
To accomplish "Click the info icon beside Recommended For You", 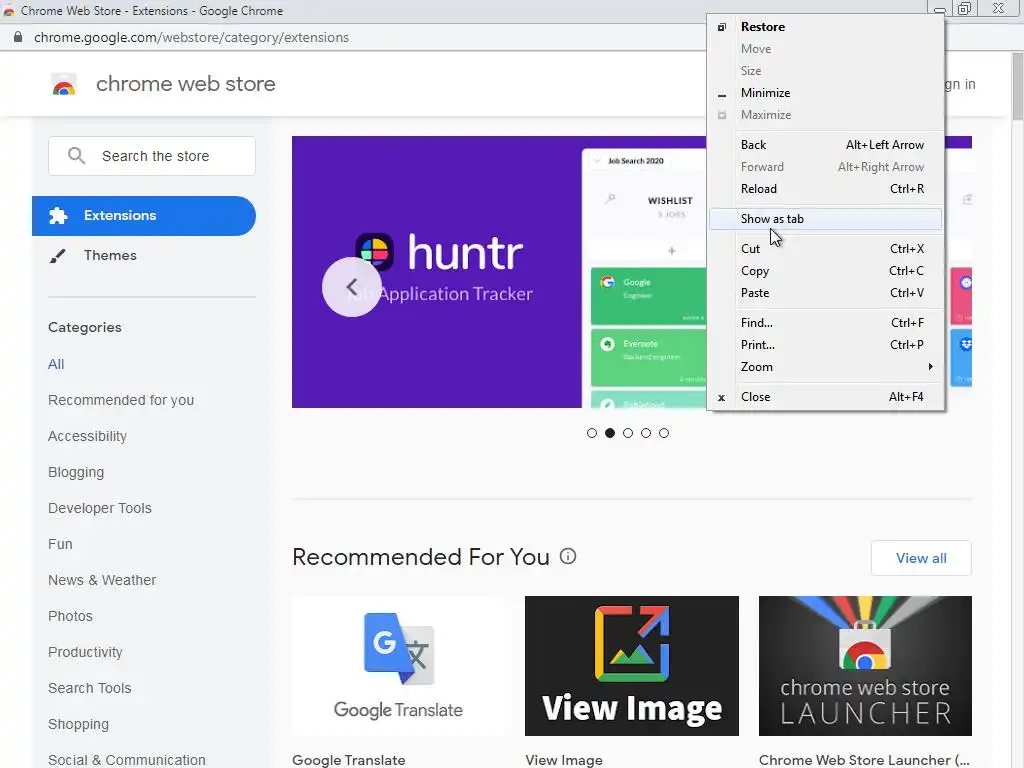I will [x=568, y=556].
